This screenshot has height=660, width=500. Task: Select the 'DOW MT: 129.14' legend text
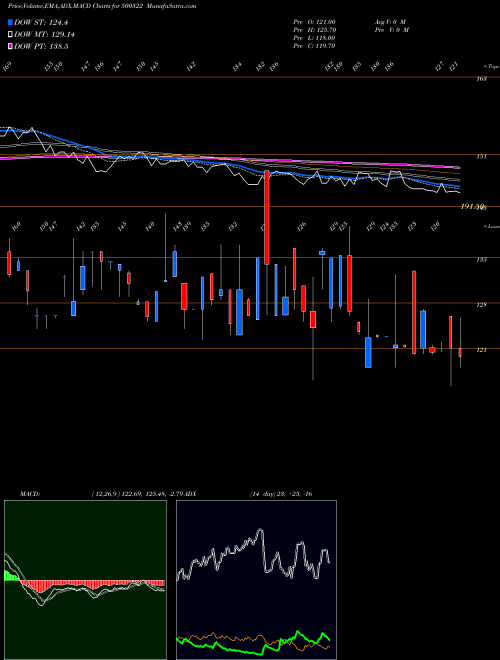pyautogui.click(x=45, y=35)
